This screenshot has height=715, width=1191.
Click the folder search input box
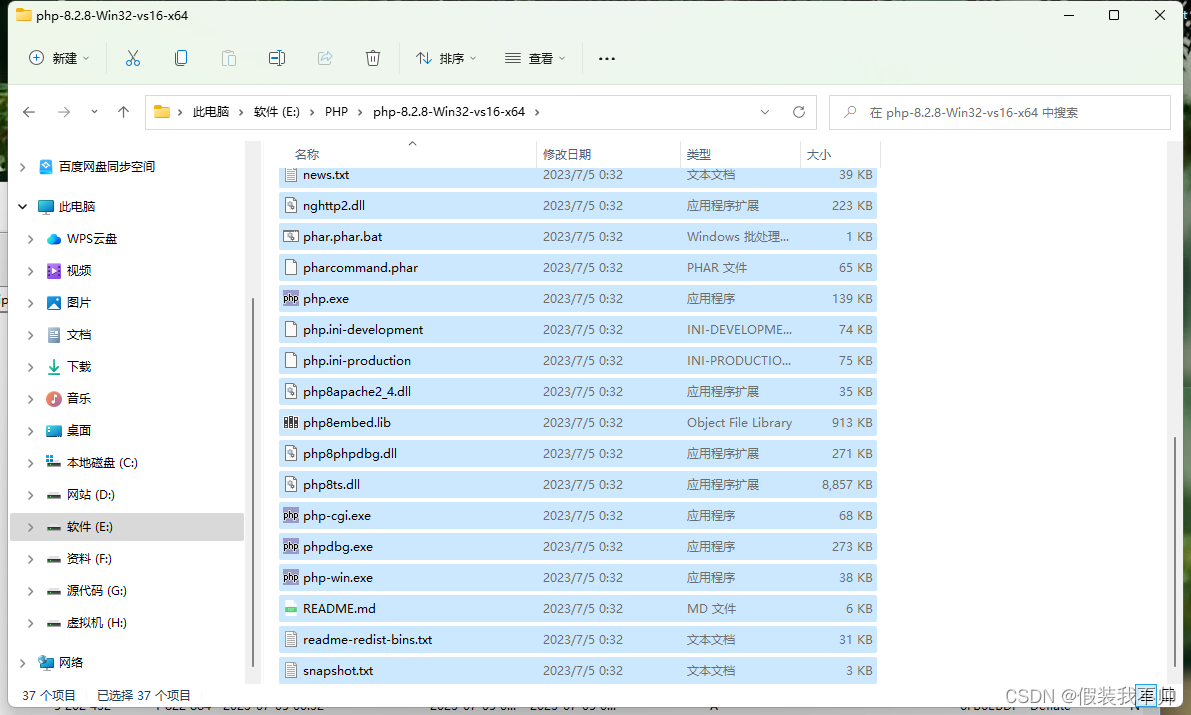coord(1000,112)
